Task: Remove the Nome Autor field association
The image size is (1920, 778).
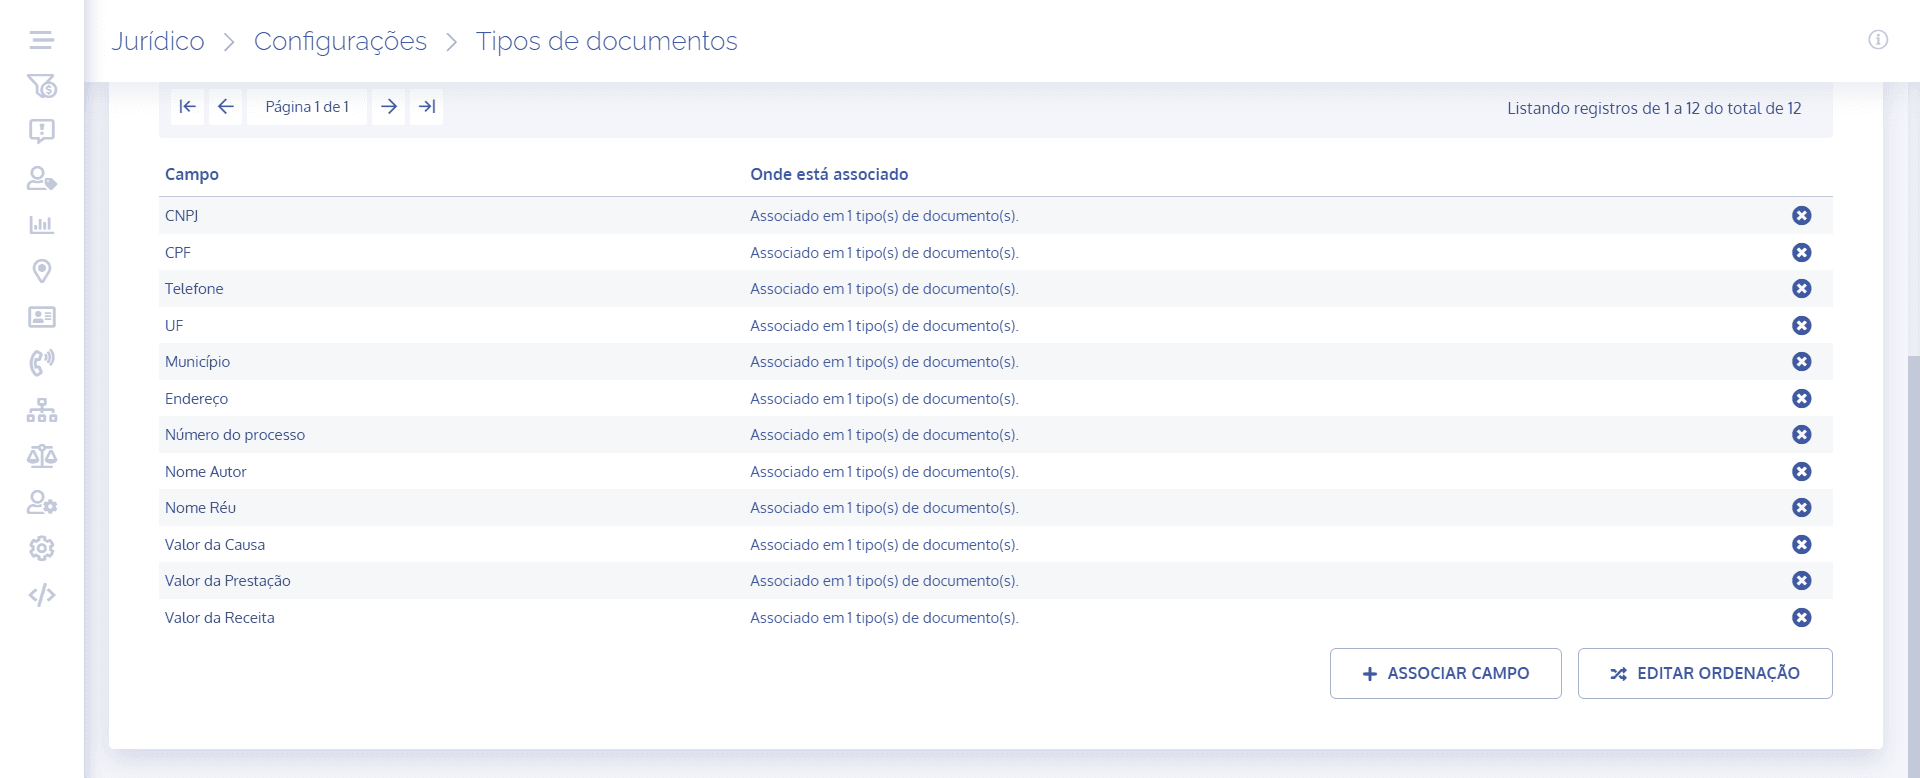Action: click(x=1802, y=471)
